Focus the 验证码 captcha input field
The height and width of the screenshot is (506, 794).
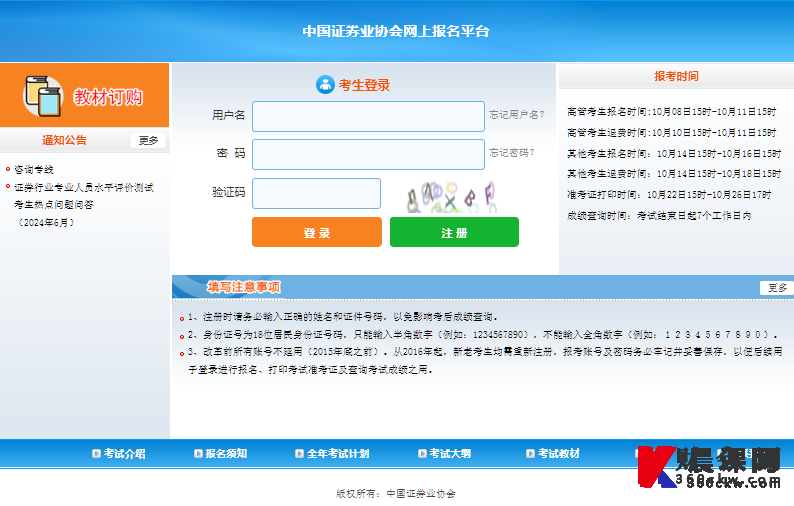coord(316,193)
